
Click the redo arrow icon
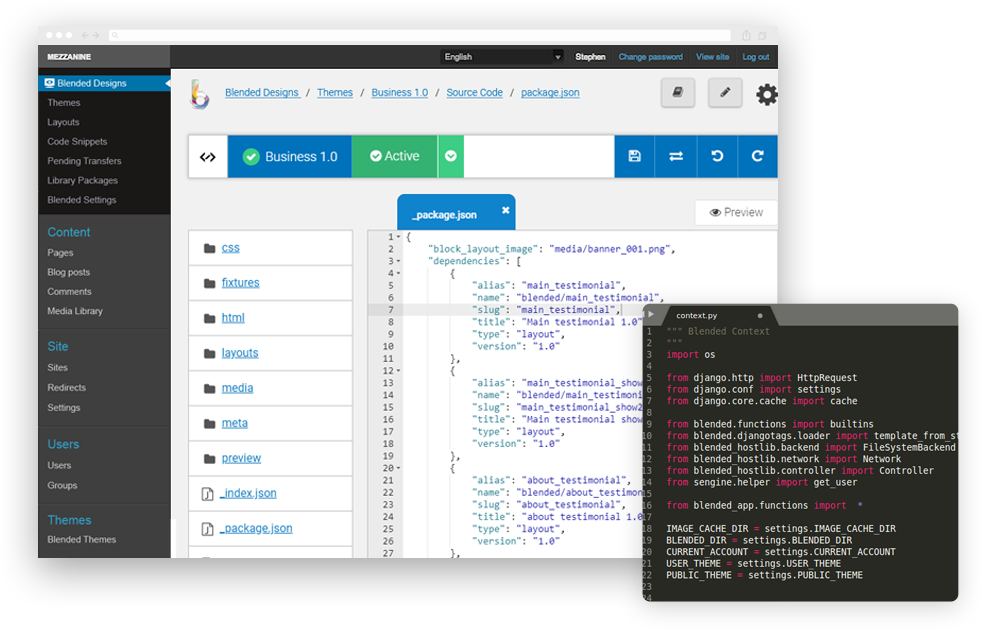[x=757, y=156]
